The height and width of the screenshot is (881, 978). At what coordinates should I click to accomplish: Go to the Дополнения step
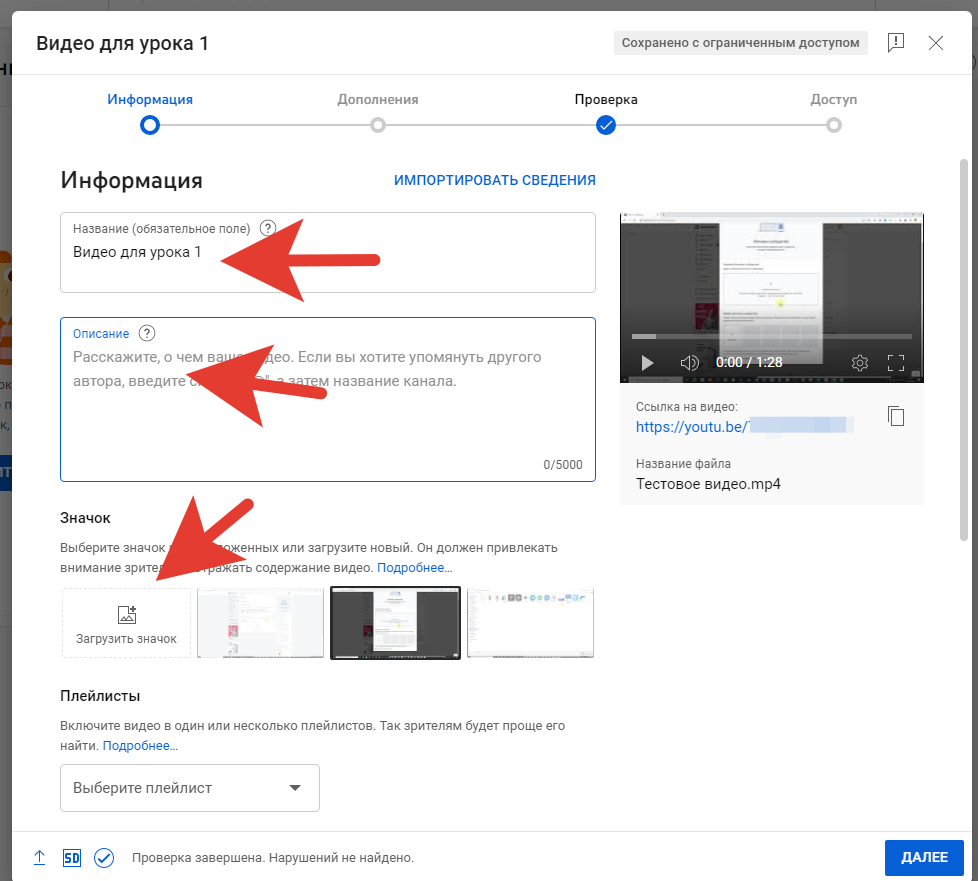coord(377,114)
